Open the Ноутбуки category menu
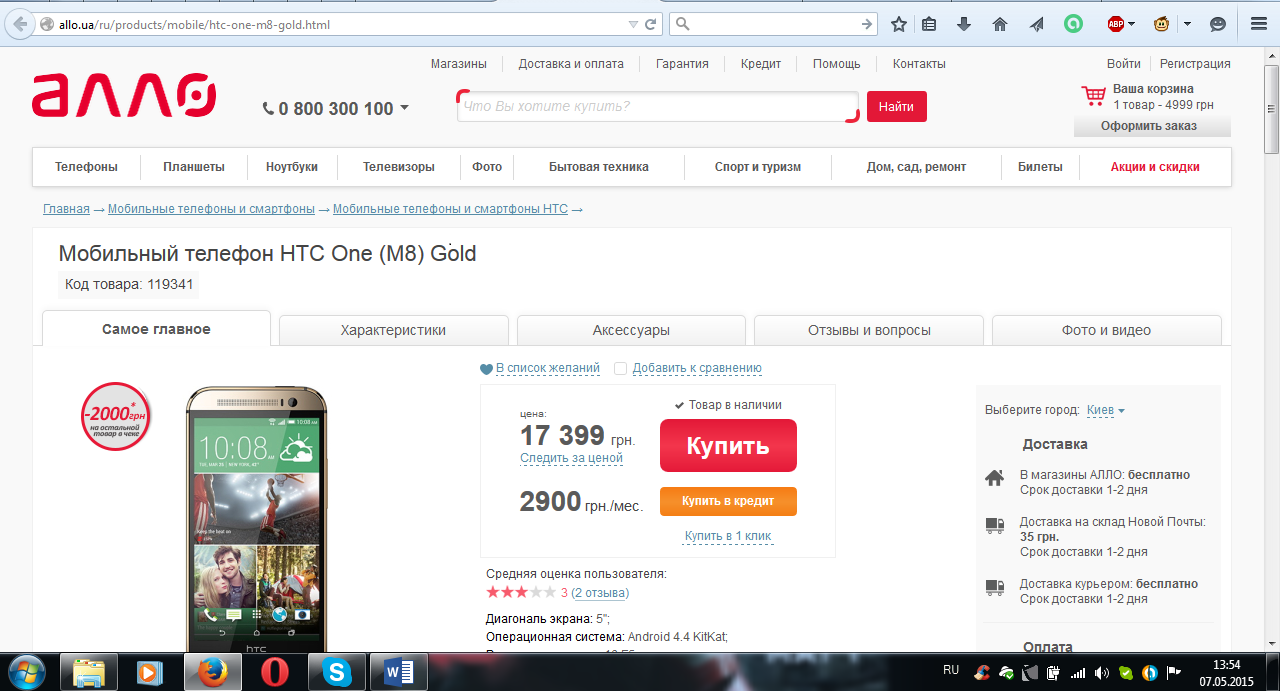 [x=292, y=167]
